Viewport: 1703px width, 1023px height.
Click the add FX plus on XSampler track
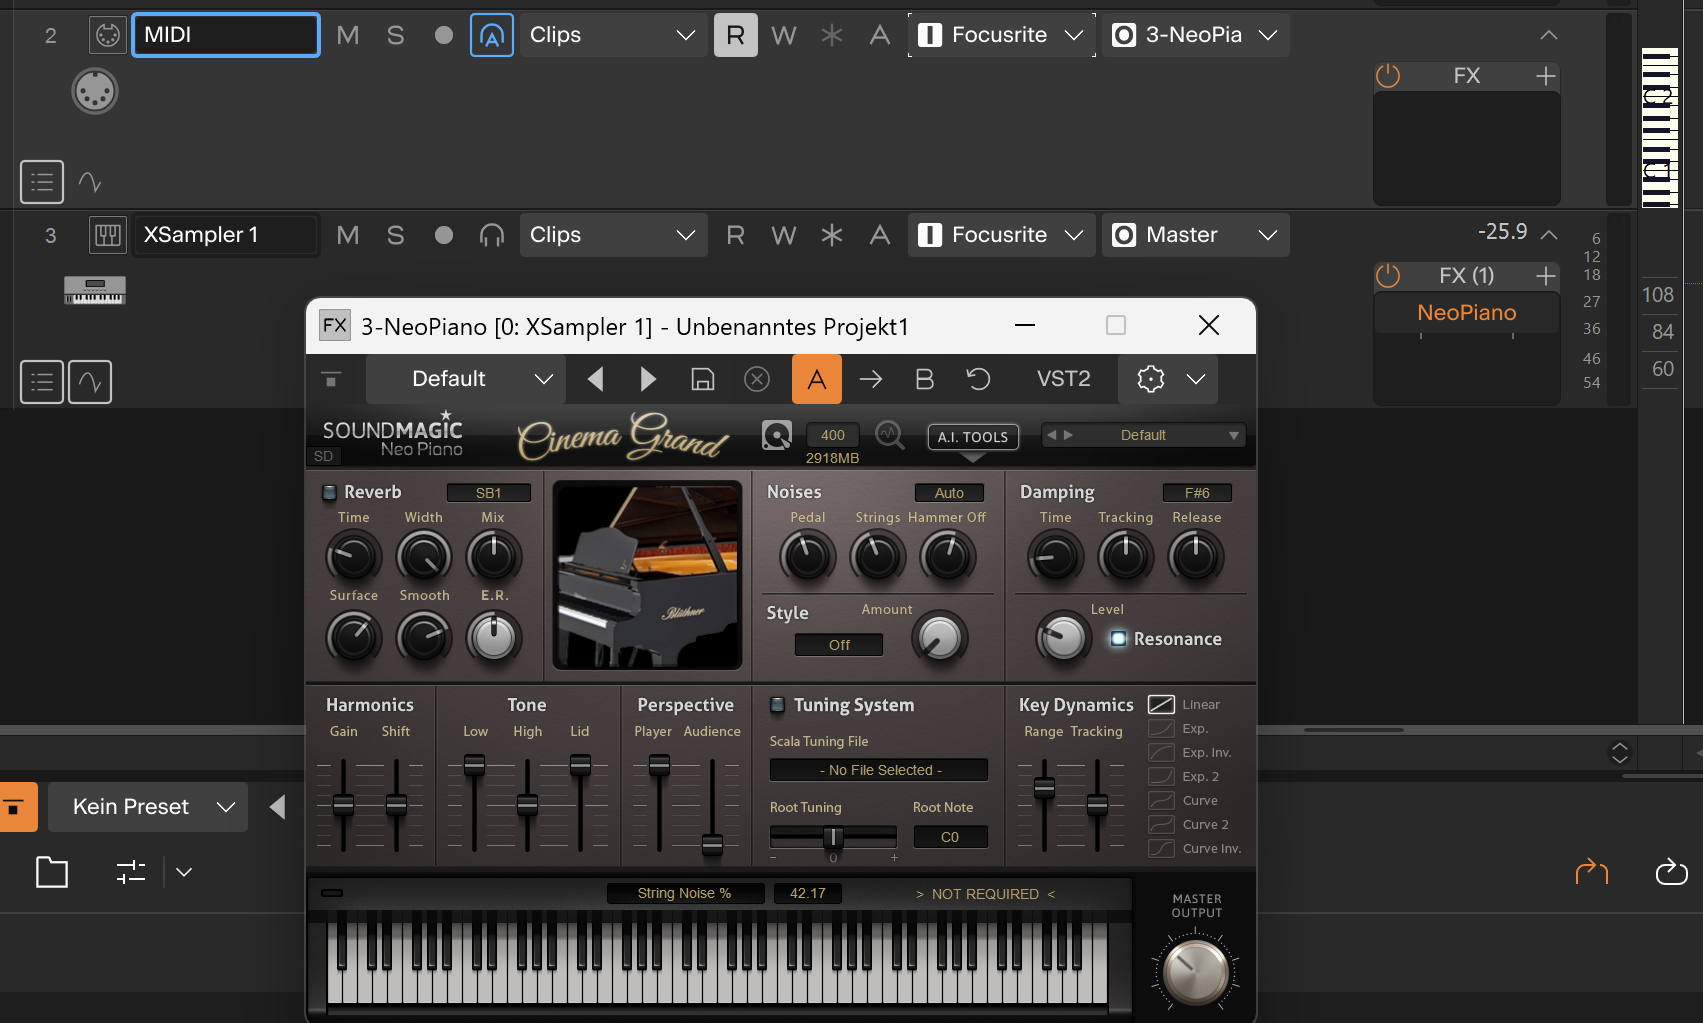click(1546, 276)
